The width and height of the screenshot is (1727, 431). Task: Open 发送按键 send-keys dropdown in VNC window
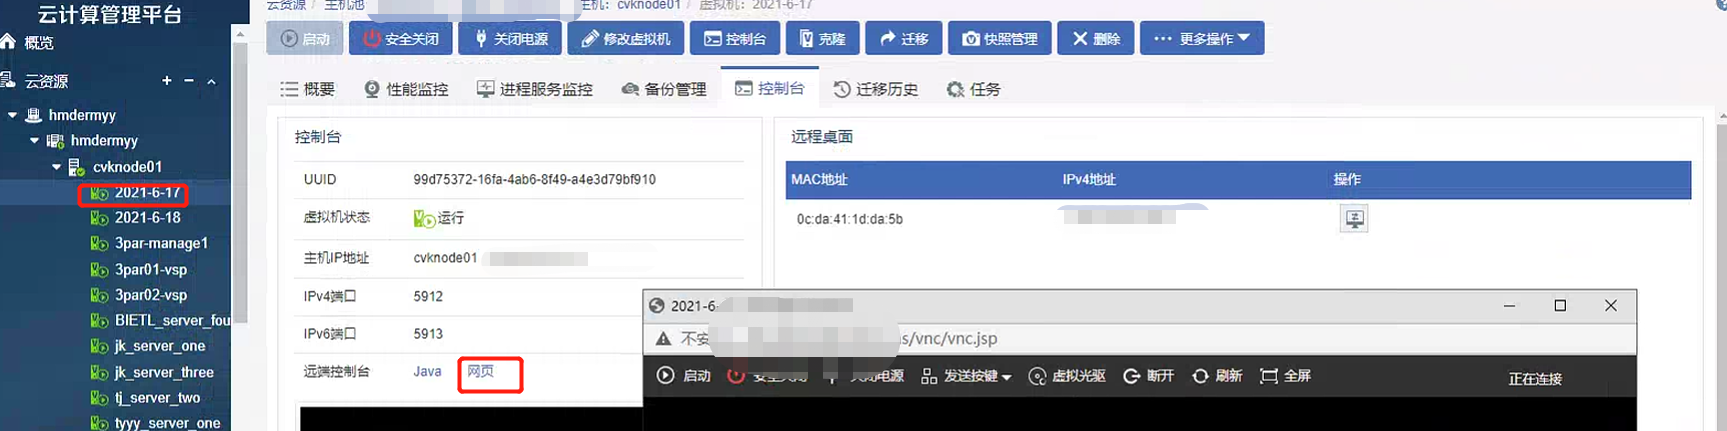[966, 376]
